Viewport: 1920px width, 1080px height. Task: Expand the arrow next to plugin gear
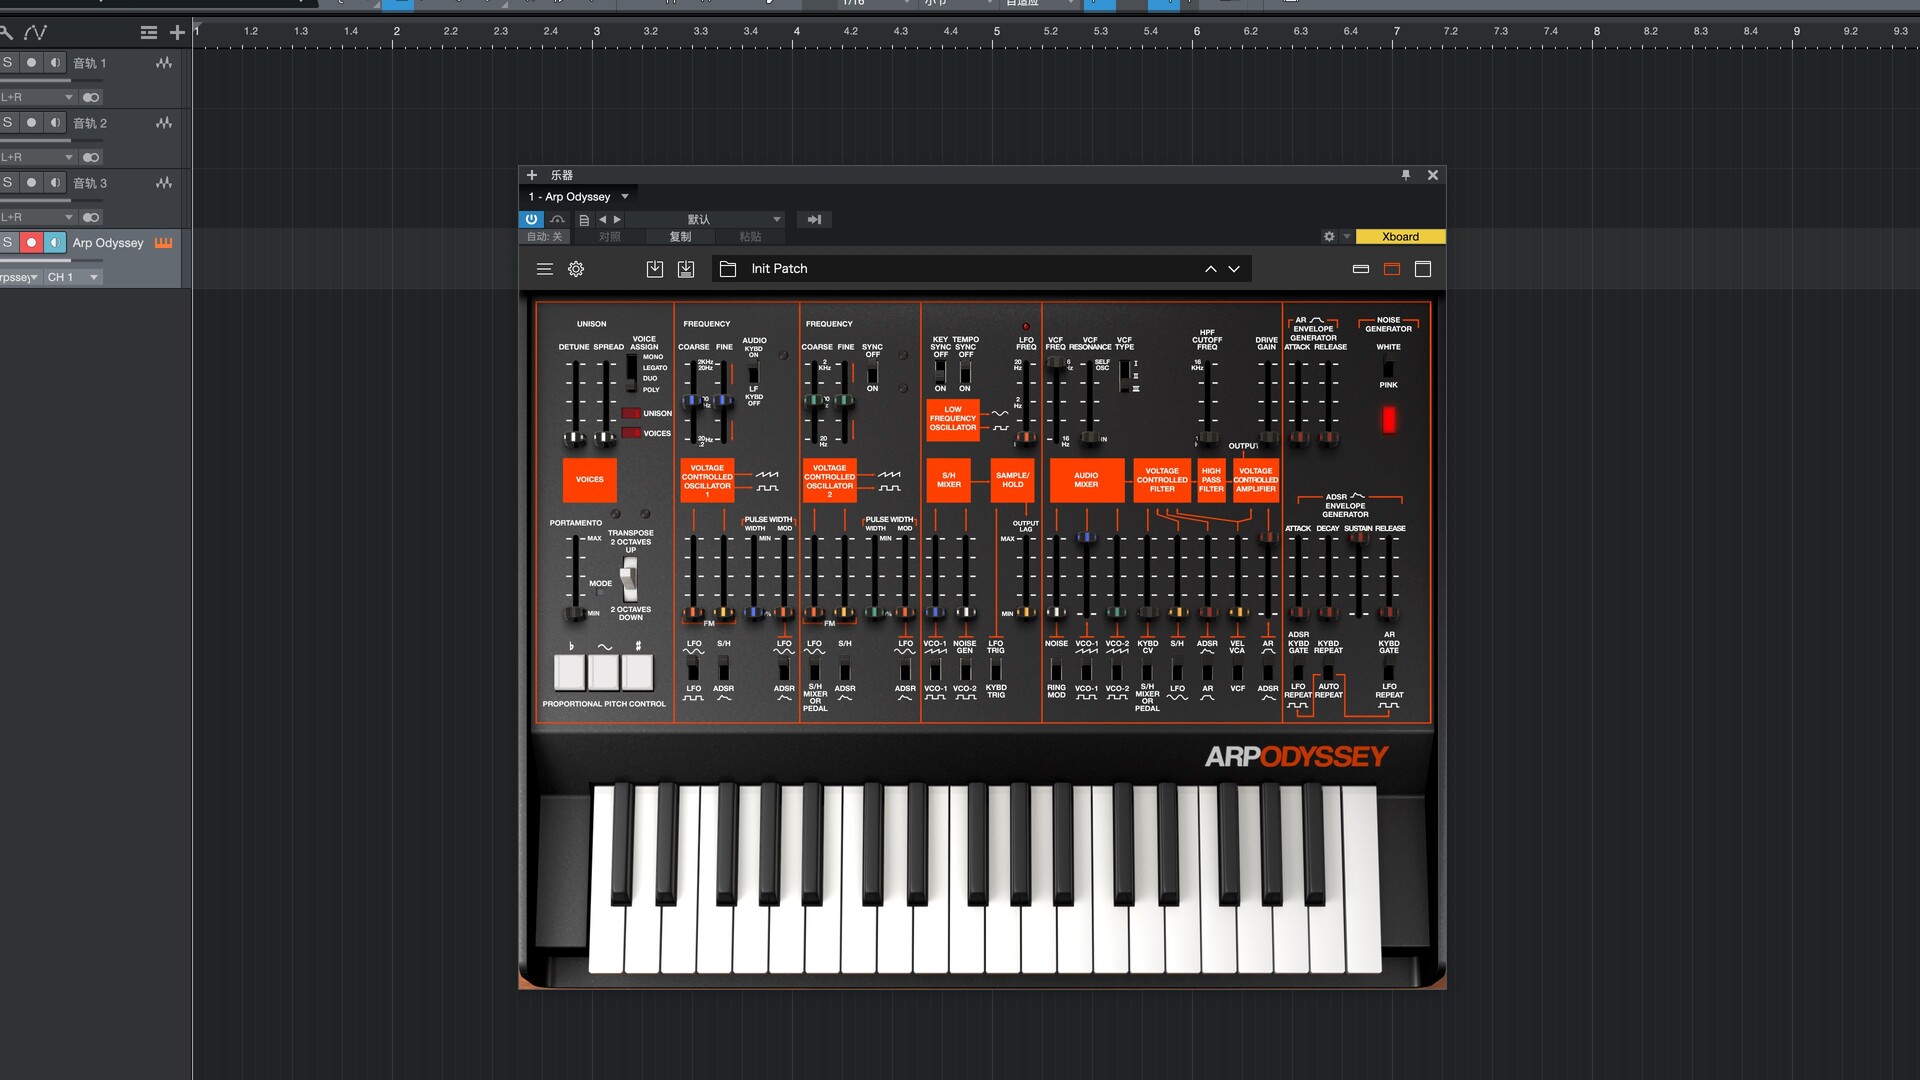1346,237
